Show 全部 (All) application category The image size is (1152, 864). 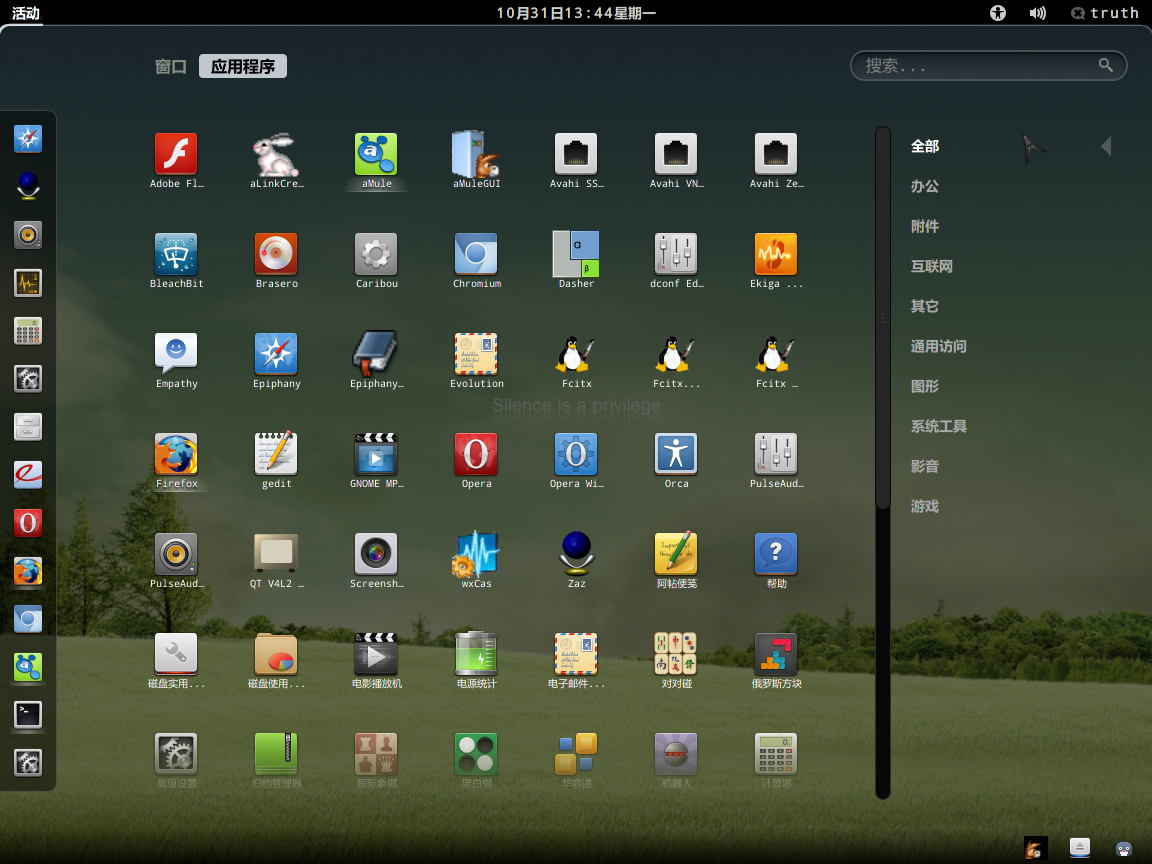pos(925,146)
